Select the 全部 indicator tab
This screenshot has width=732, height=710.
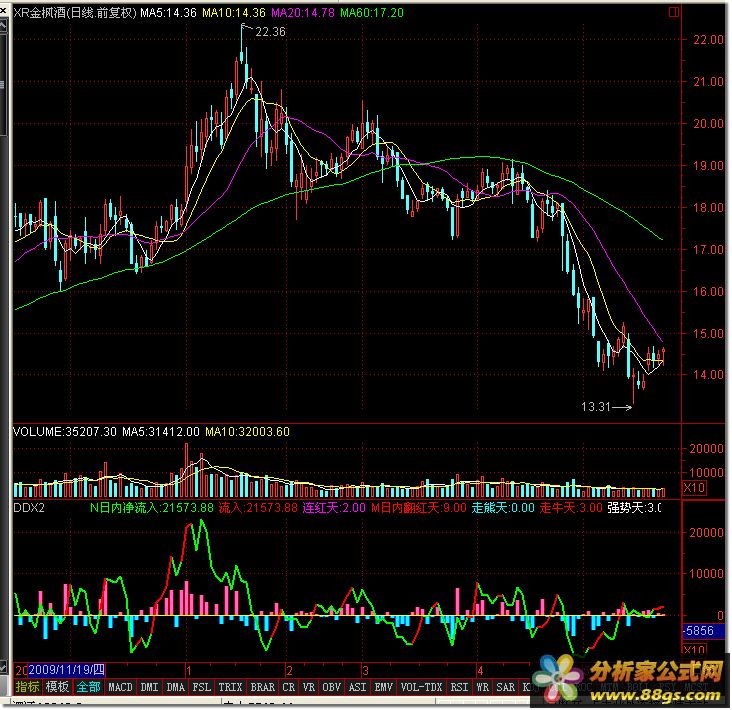(88, 687)
